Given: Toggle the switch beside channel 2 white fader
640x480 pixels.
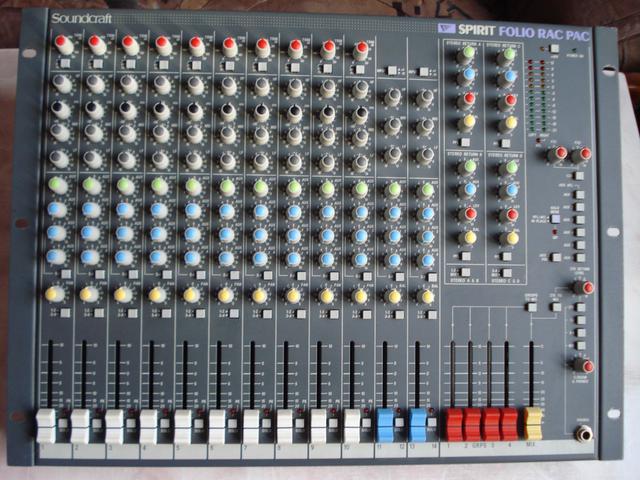Looking at the screenshot, I should coord(95,425).
